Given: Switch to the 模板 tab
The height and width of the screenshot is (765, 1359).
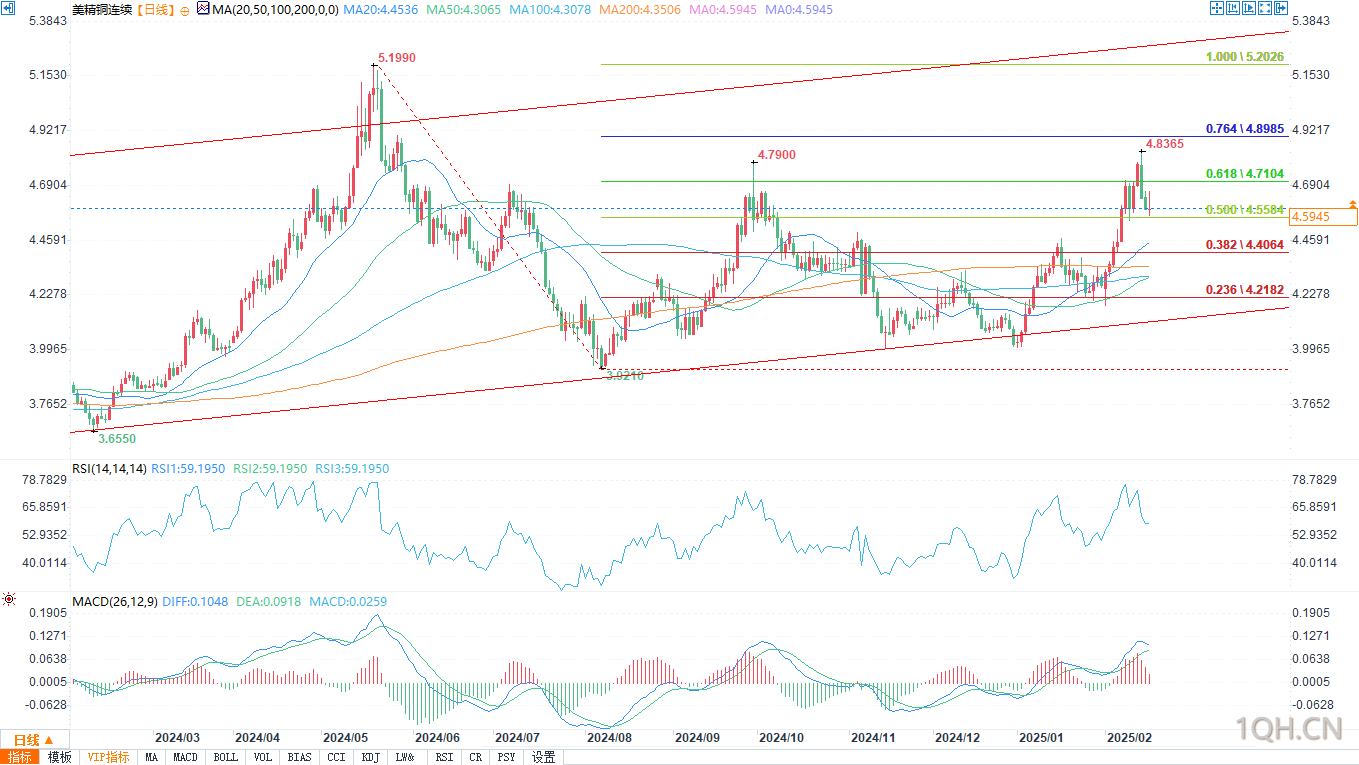Looking at the screenshot, I should (59, 757).
